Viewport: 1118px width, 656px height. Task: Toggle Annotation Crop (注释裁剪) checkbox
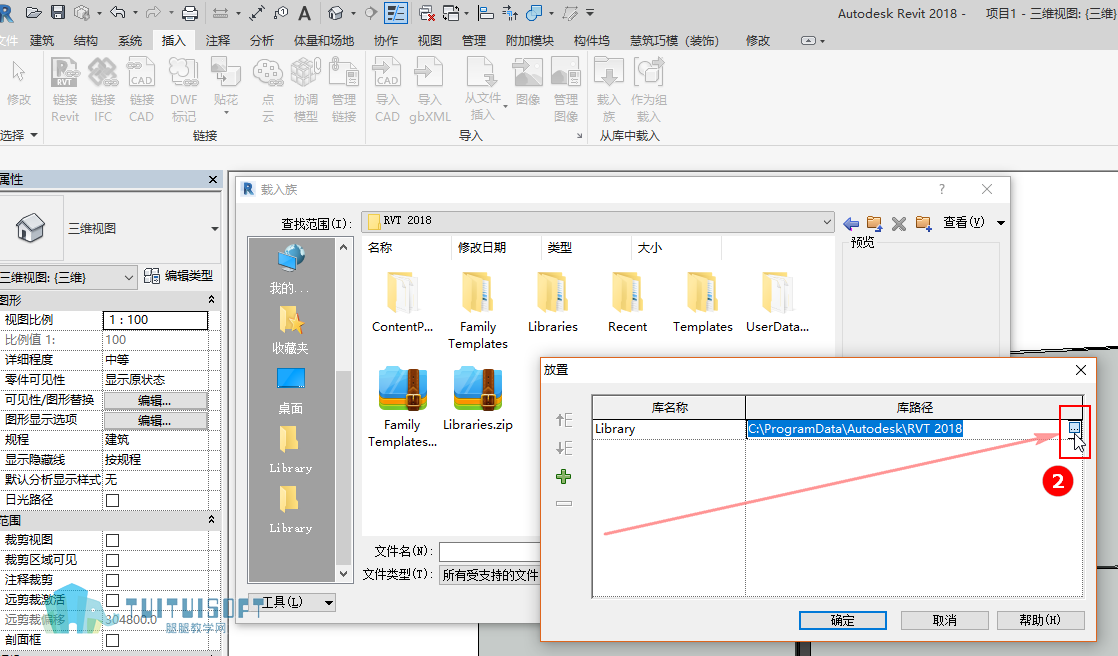(112, 580)
